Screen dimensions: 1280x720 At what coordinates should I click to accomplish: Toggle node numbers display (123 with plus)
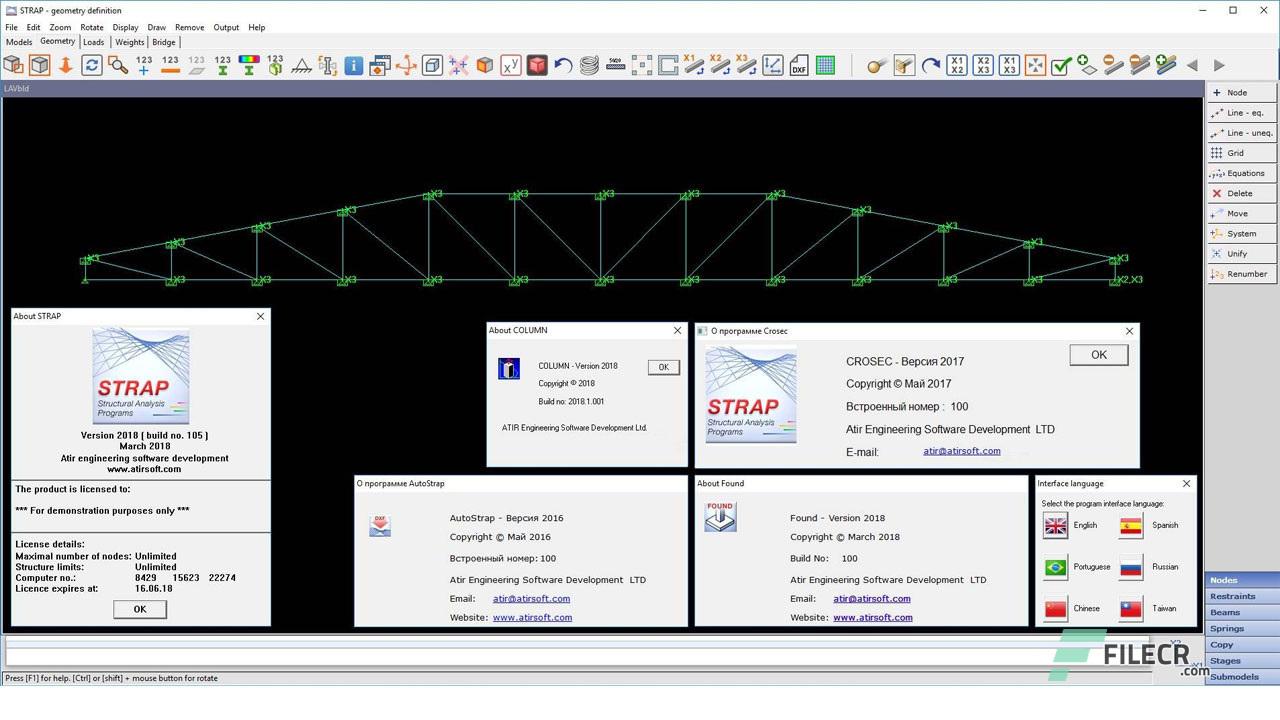coord(144,65)
